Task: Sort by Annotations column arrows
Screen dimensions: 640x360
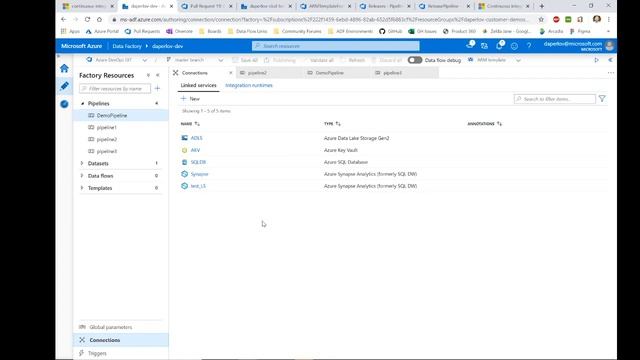Action: [x=500, y=124]
